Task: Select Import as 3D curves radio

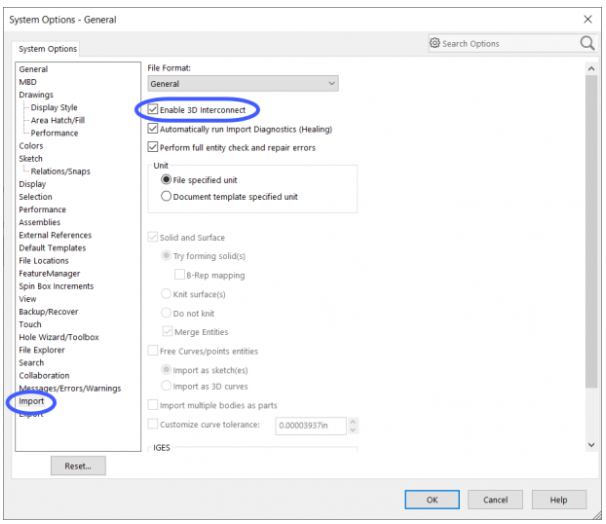Action: tap(166, 386)
